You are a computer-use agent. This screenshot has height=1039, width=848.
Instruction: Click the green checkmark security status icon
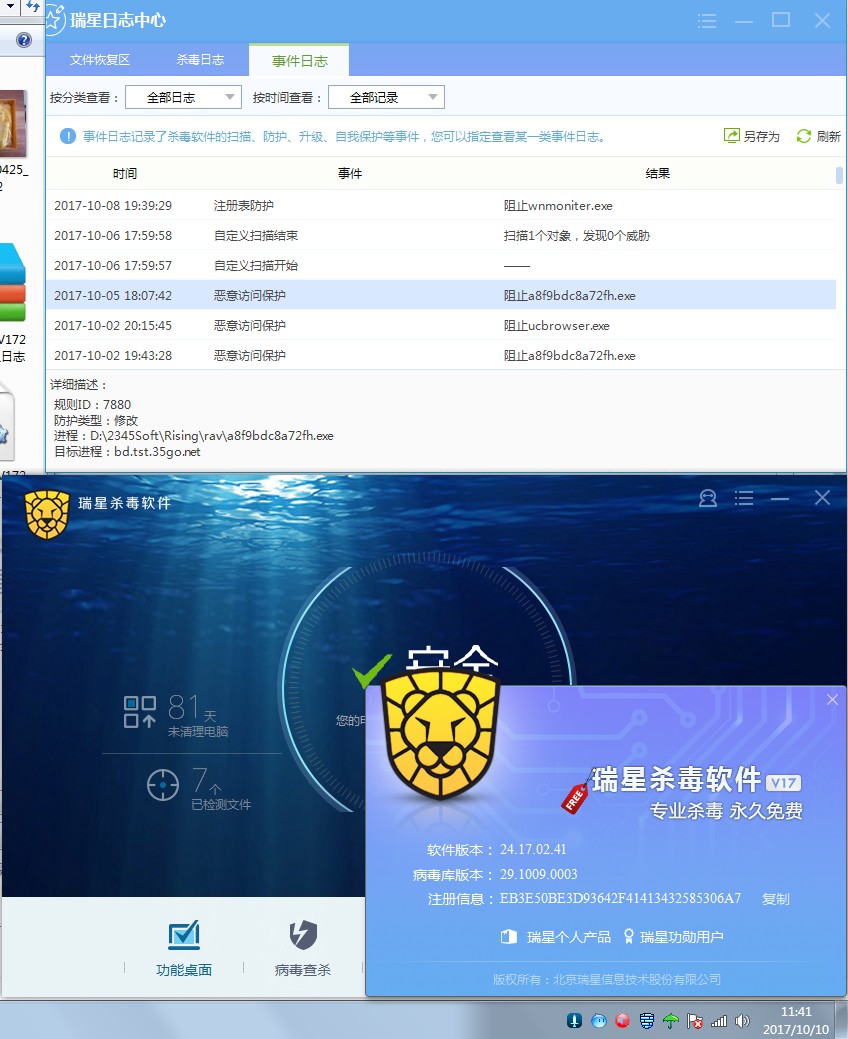tap(372, 670)
